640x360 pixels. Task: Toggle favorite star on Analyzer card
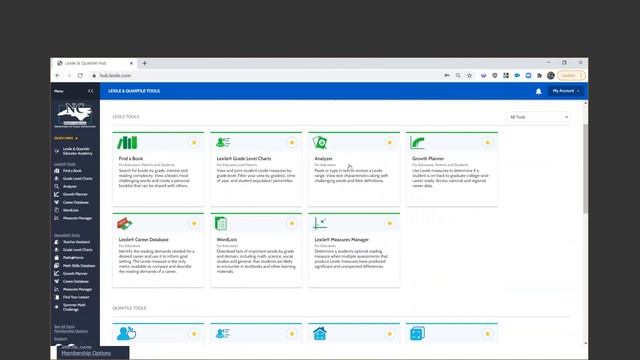tap(389, 142)
